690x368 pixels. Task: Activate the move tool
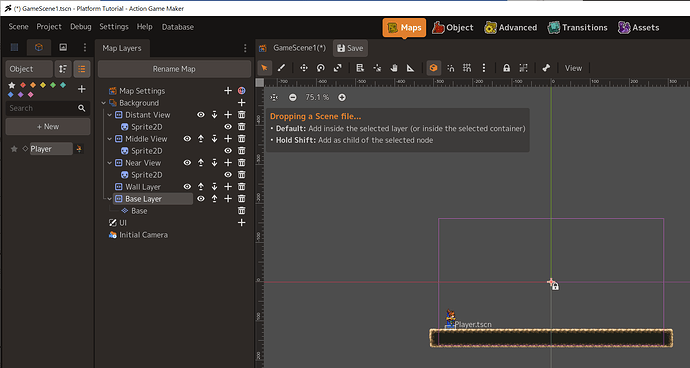pyautogui.click(x=304, y=68)
